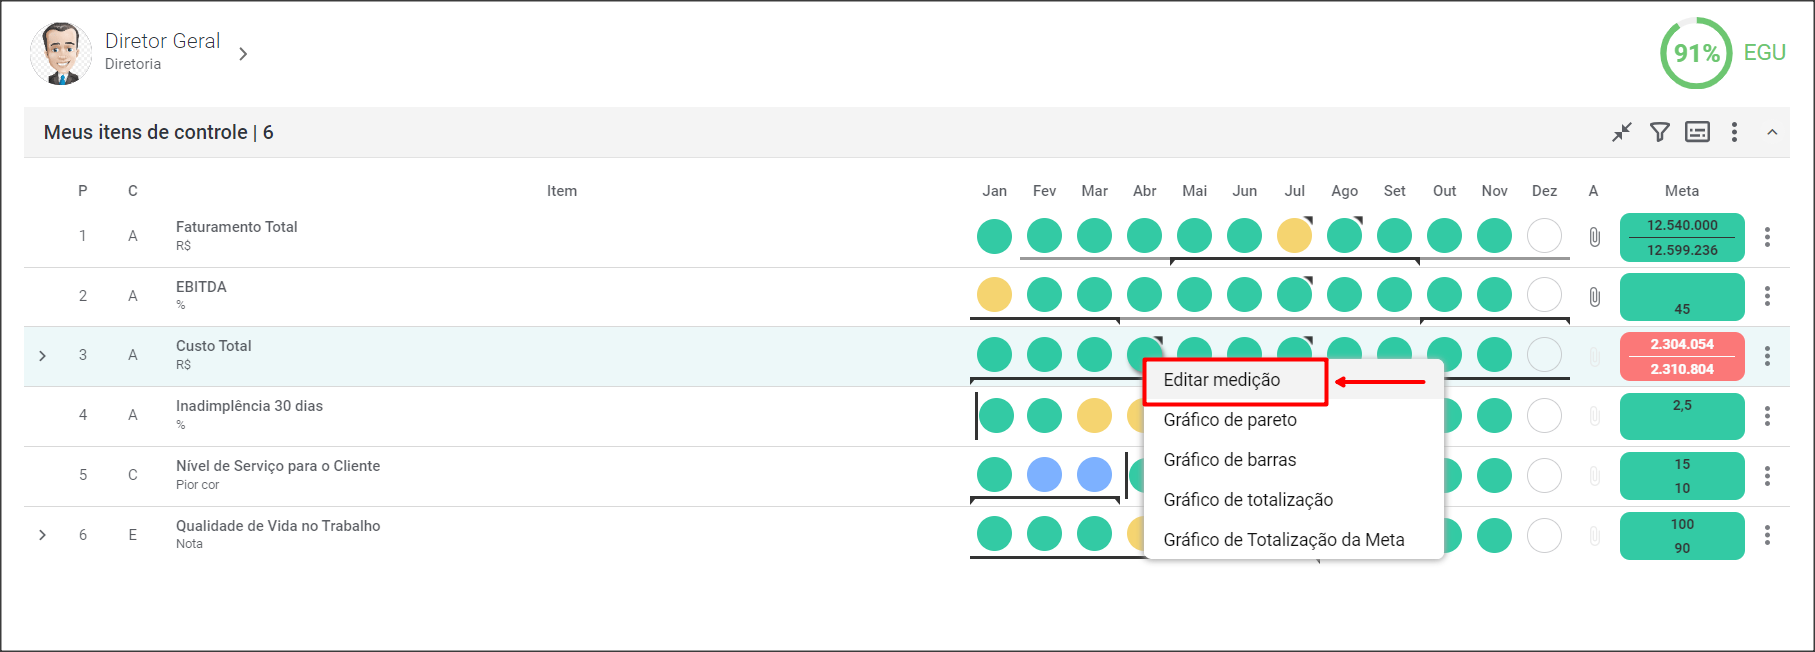Viewport: 1815px width, 652px height.
Task: Click the card view icon in header
Action: click(x=1697, y=132)
